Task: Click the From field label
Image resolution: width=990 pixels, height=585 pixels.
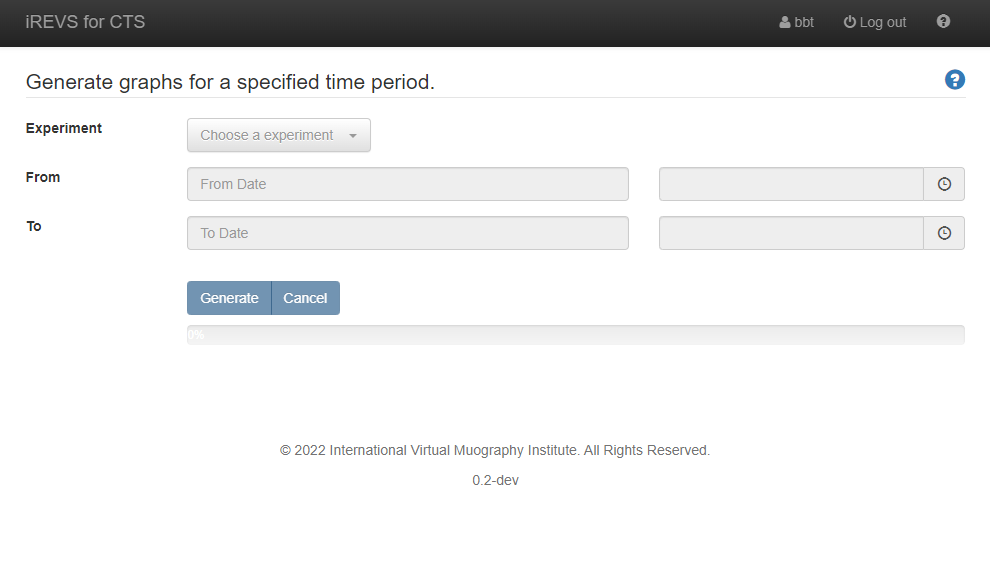Action: tap(43, 177)
